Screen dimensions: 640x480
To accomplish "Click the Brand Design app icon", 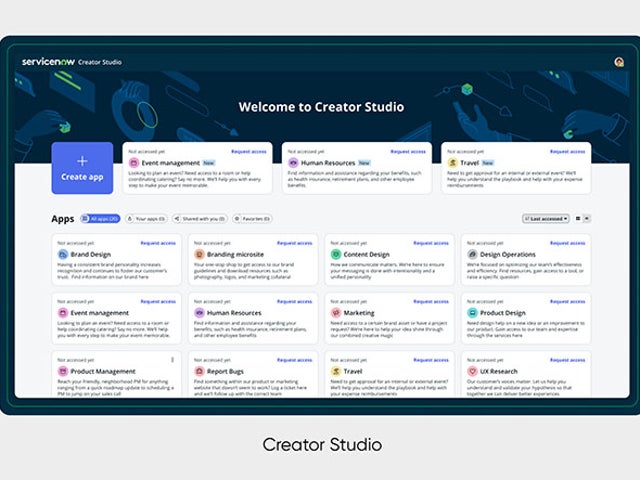I will 63,254.
